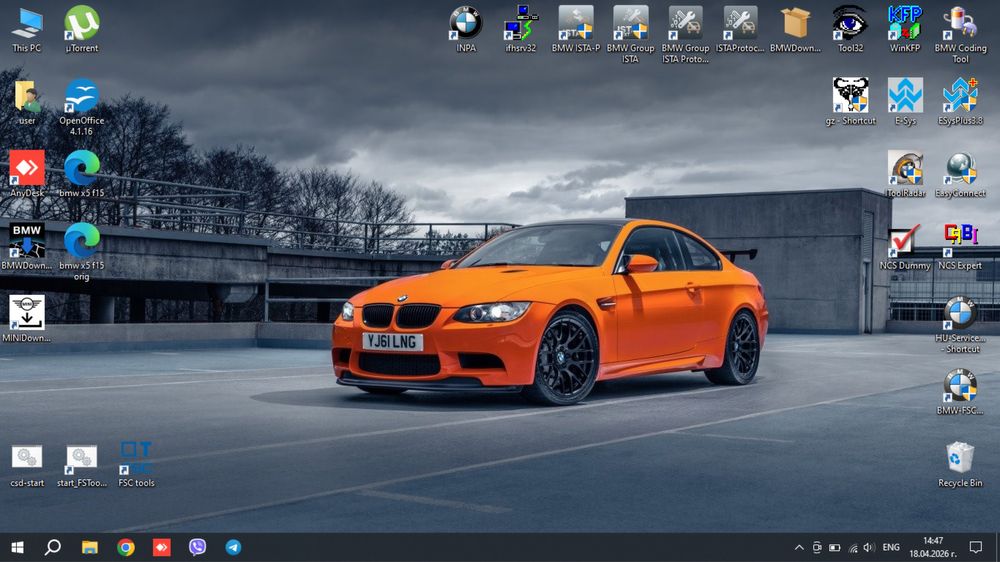Open the IToolRadar shortcut

(x=905, y=174)
